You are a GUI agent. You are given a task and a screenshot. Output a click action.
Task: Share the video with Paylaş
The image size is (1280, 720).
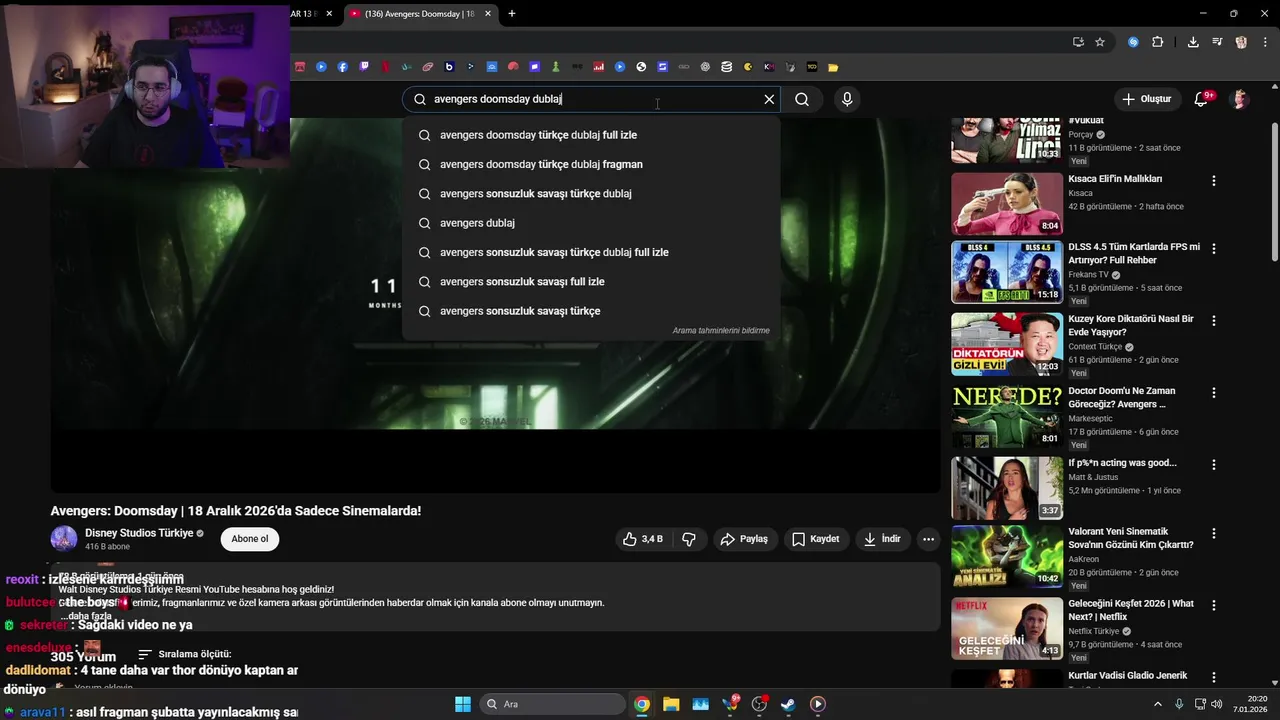[745, 539]
